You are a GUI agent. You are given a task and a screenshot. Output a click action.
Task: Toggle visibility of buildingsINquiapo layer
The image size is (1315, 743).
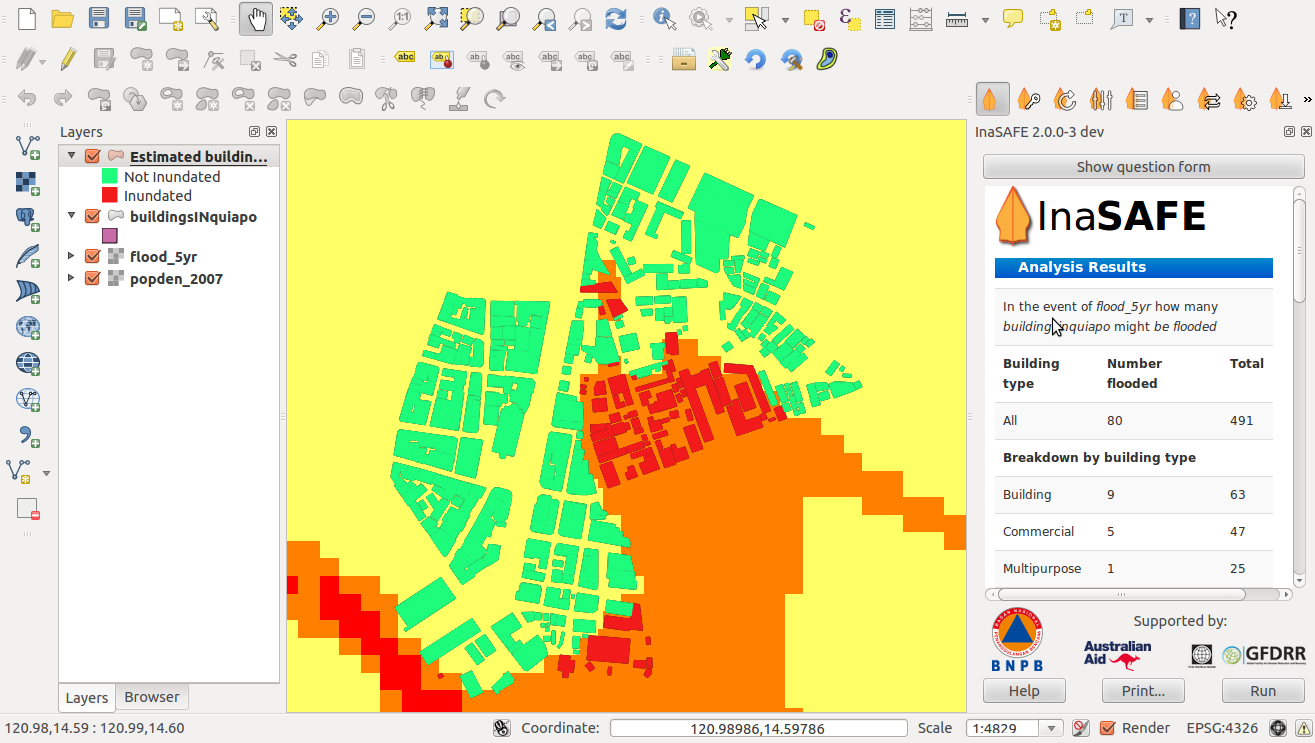click(93, 216)
